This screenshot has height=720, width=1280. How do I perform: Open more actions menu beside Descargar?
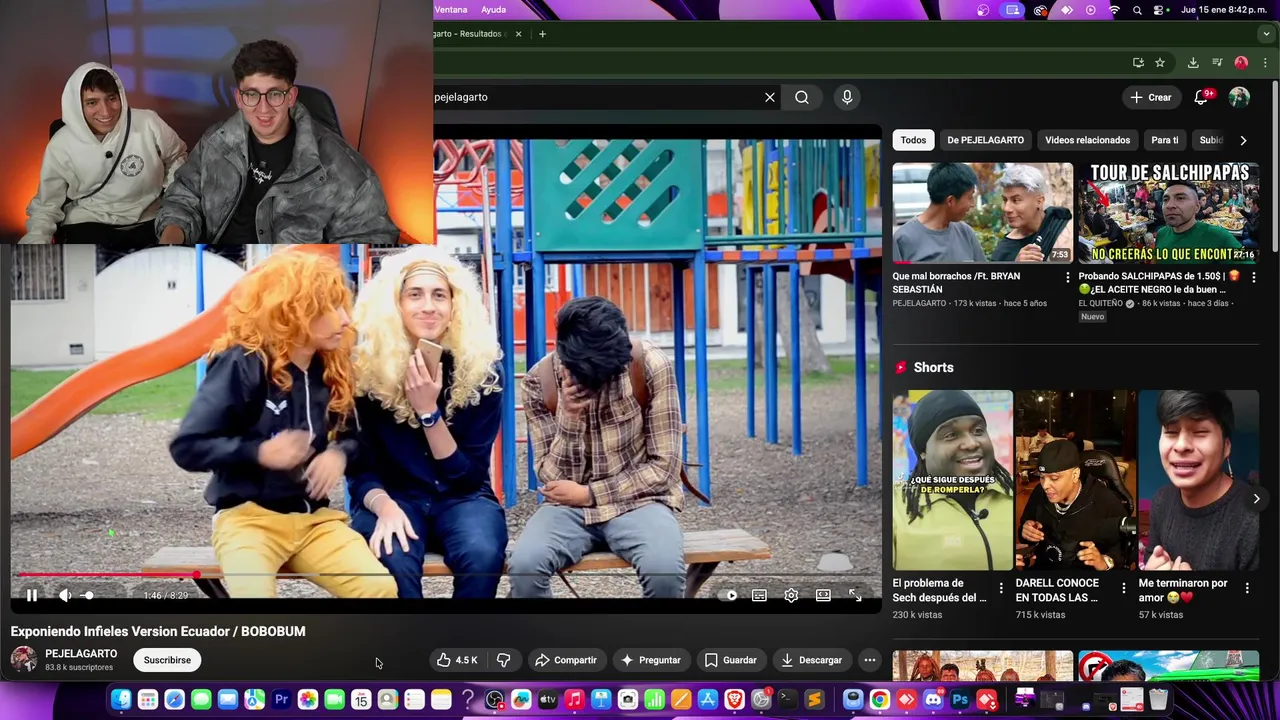[870, 660]
